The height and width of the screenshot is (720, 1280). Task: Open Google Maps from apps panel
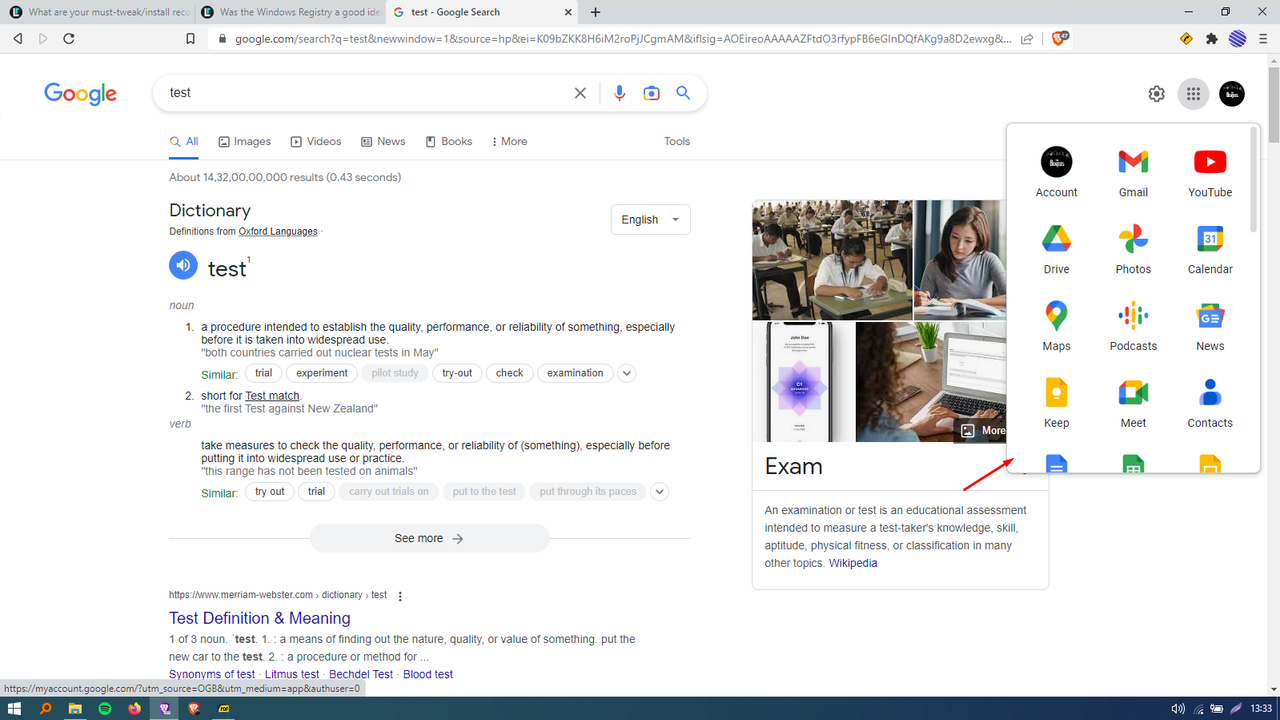coord(1056,327)
